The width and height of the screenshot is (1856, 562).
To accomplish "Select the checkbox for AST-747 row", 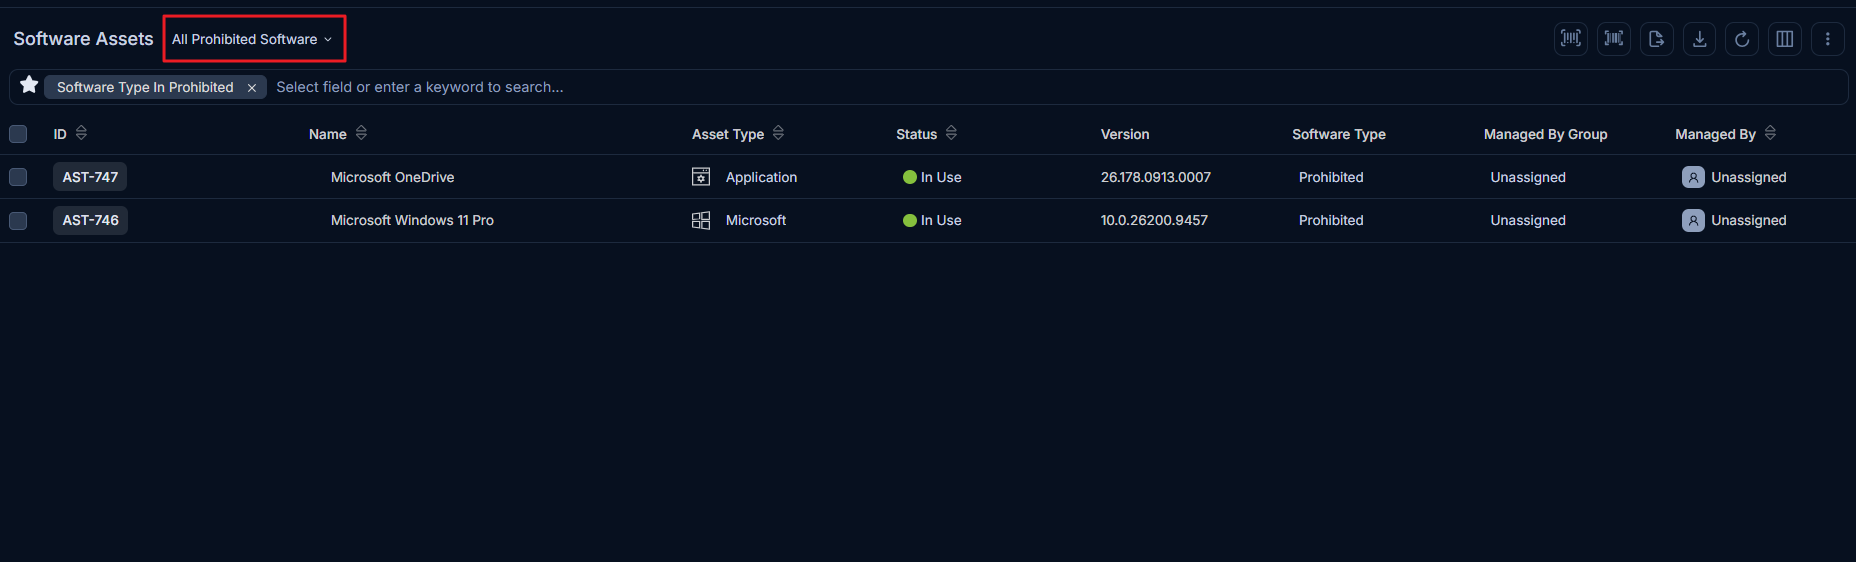I will (x=18, y=177).
